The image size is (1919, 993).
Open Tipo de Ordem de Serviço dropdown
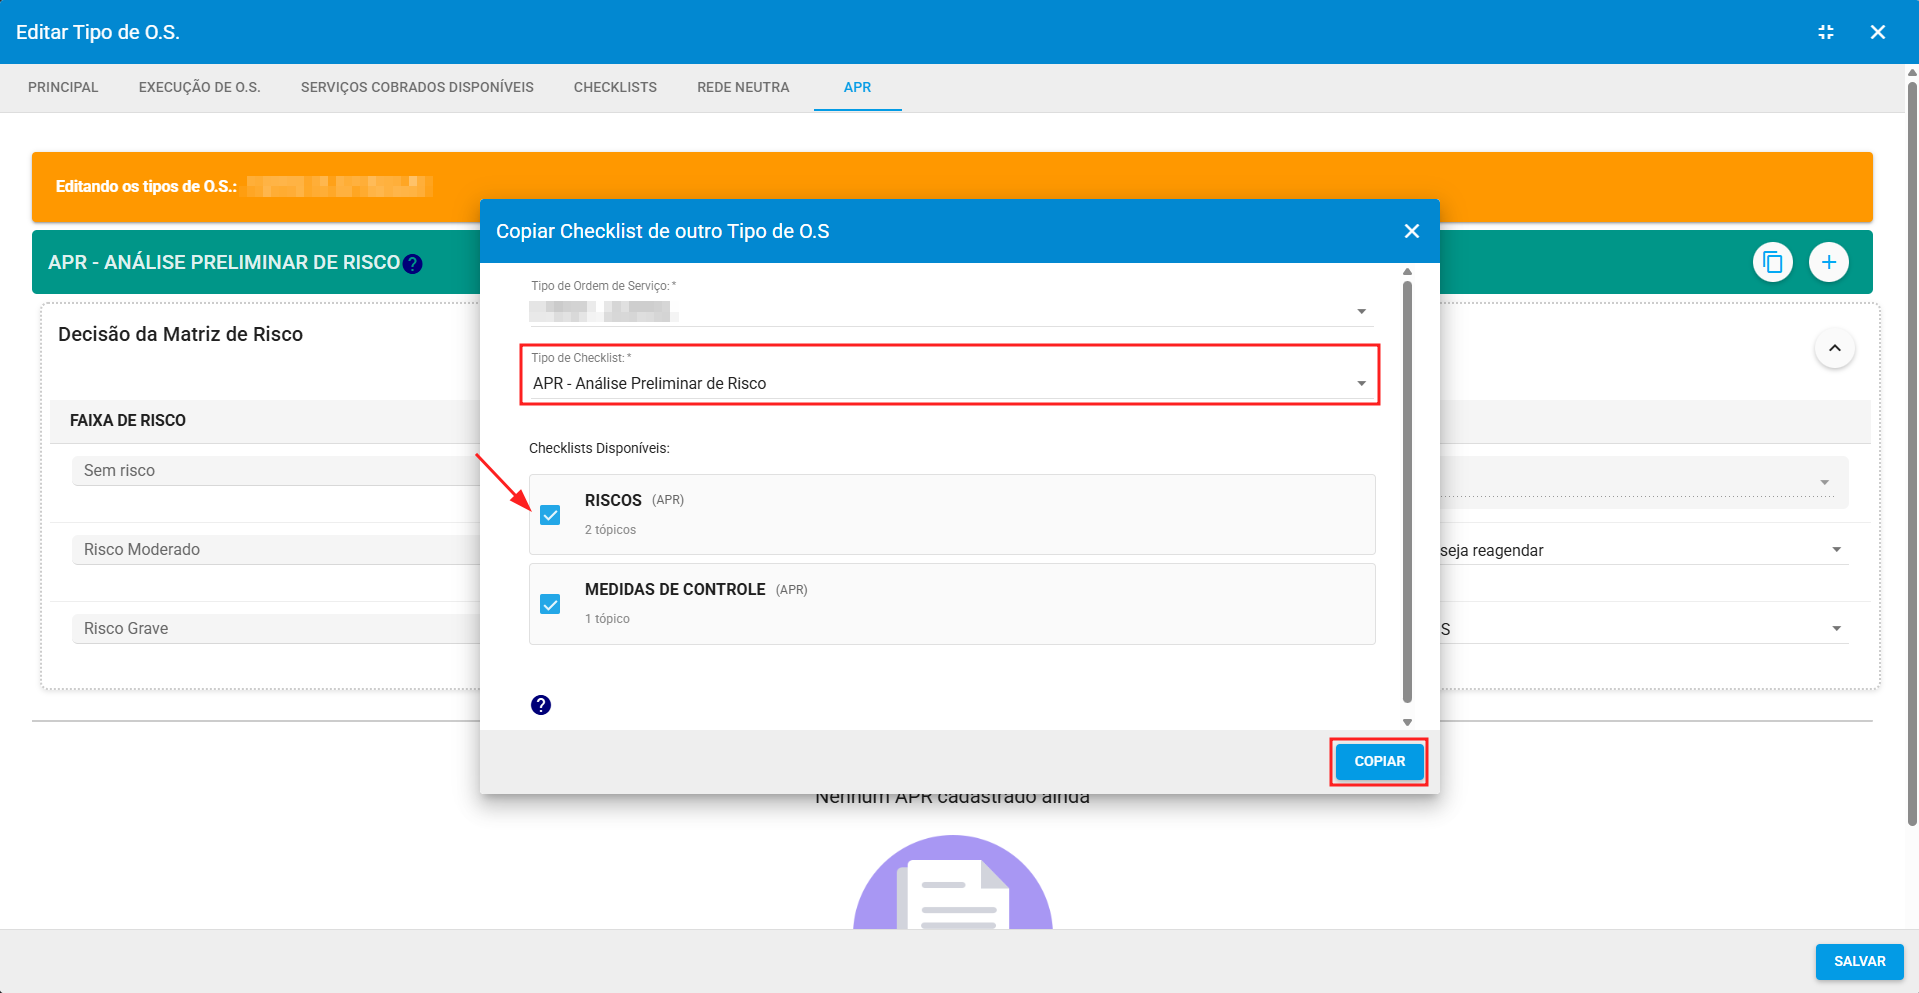click(x=1360, y=312)
